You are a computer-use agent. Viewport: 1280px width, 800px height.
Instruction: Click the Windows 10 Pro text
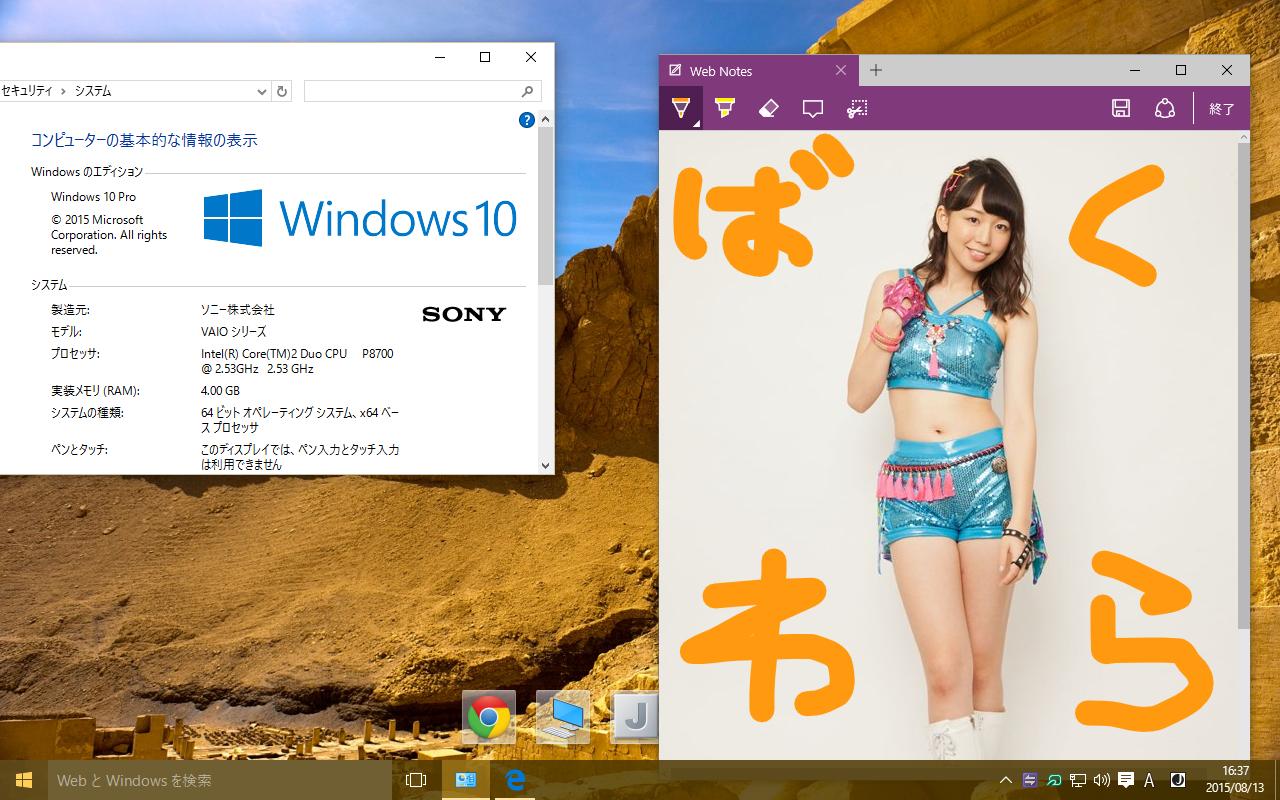point(93,197)
